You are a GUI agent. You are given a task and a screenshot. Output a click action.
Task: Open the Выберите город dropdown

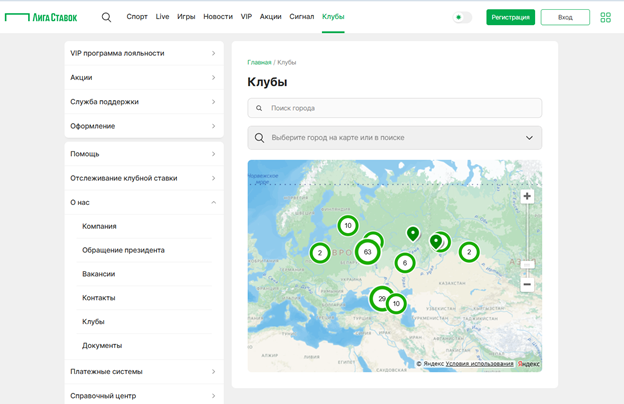click(395, 138)
